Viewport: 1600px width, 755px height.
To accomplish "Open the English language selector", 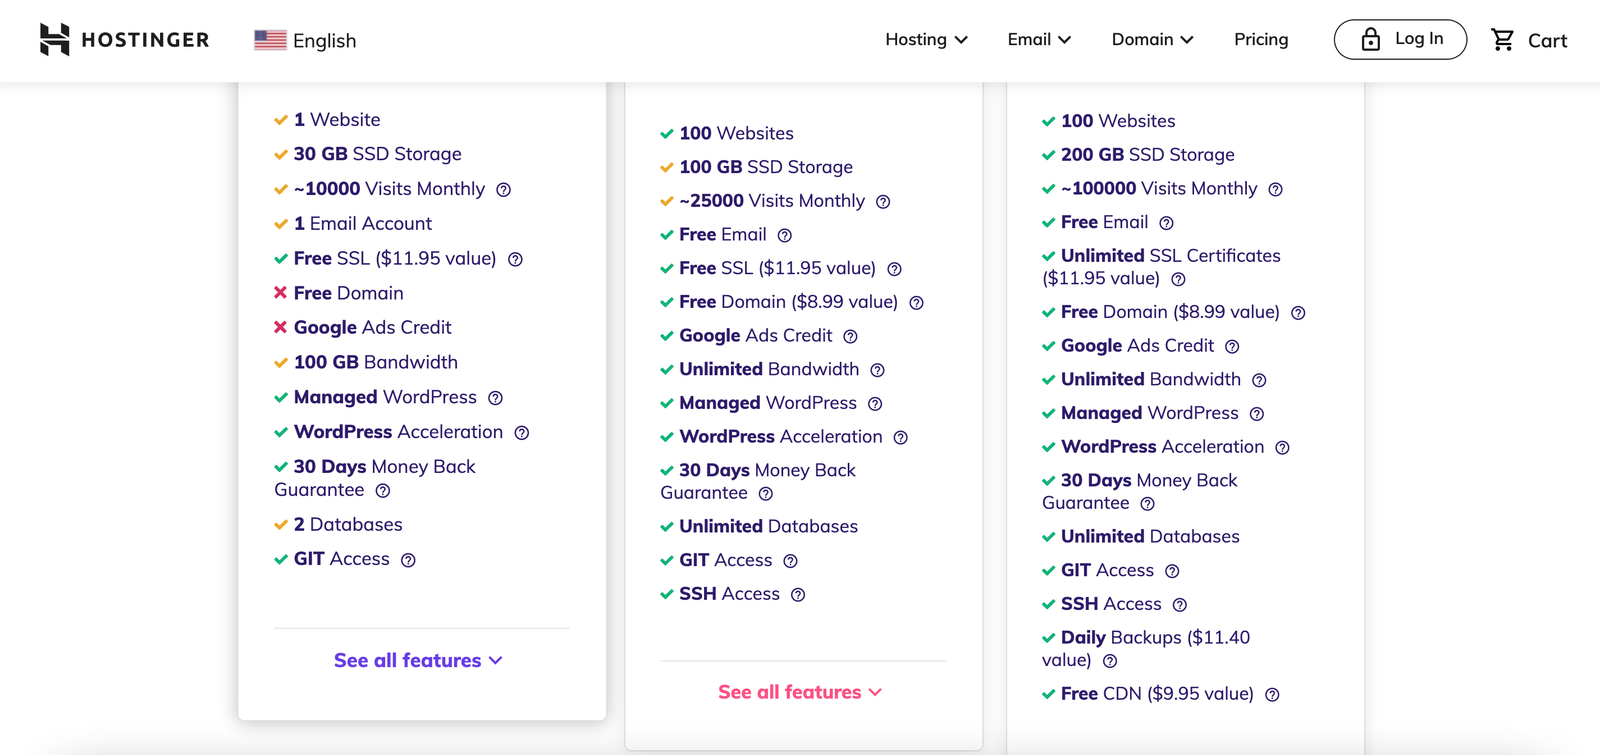I will click(x=305, y=40).
